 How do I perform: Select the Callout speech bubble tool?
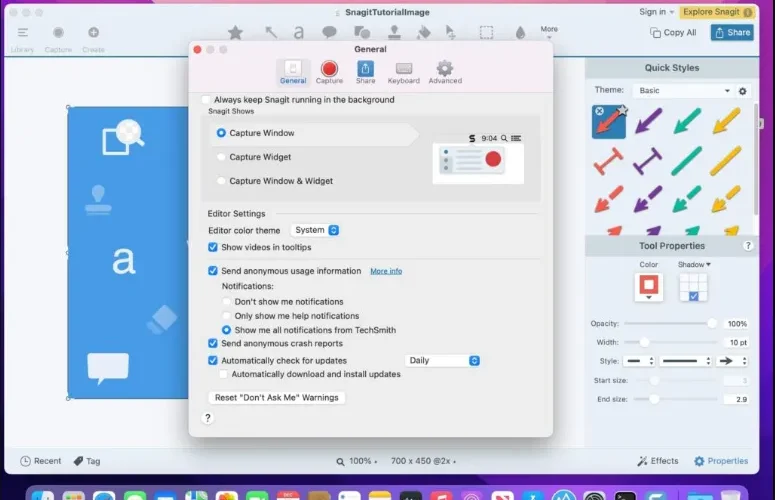click(x=329, y=33)
